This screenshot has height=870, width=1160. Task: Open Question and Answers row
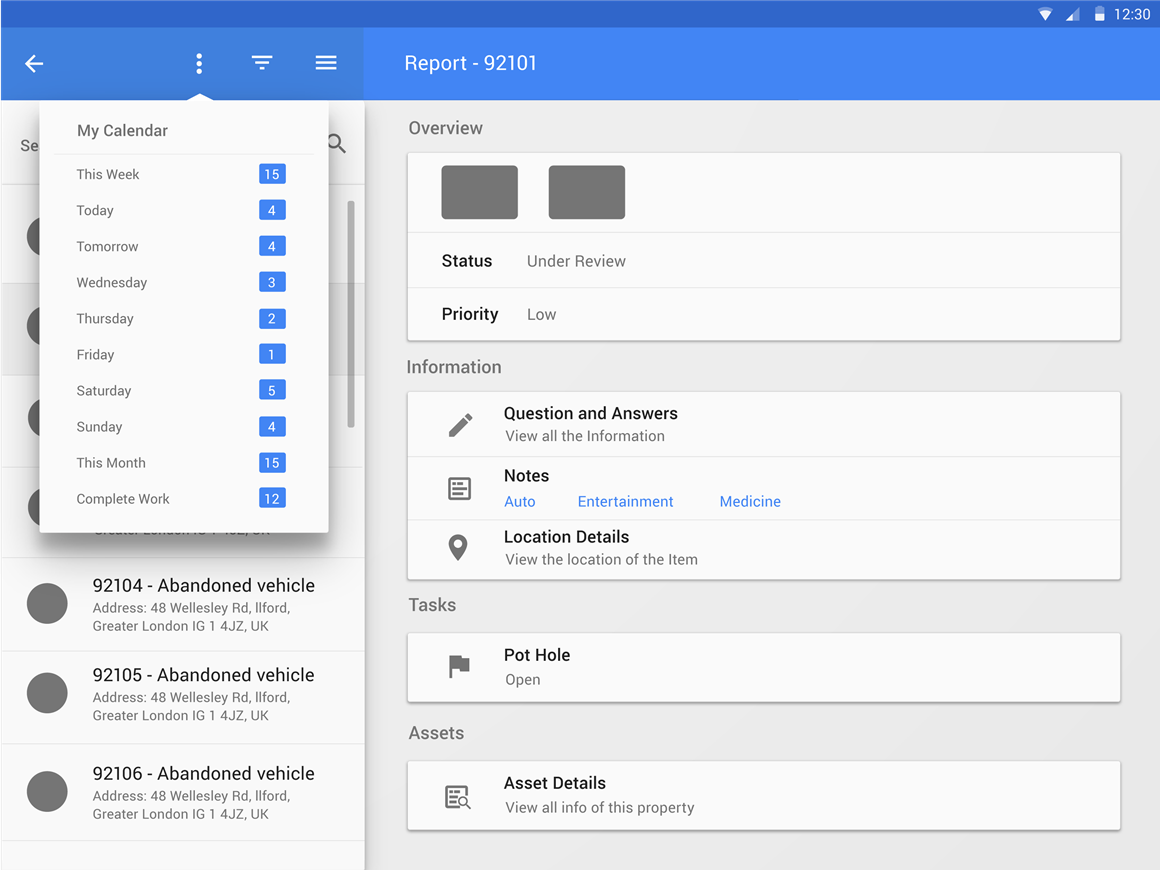pyautogui.click(x=763, y=425)
